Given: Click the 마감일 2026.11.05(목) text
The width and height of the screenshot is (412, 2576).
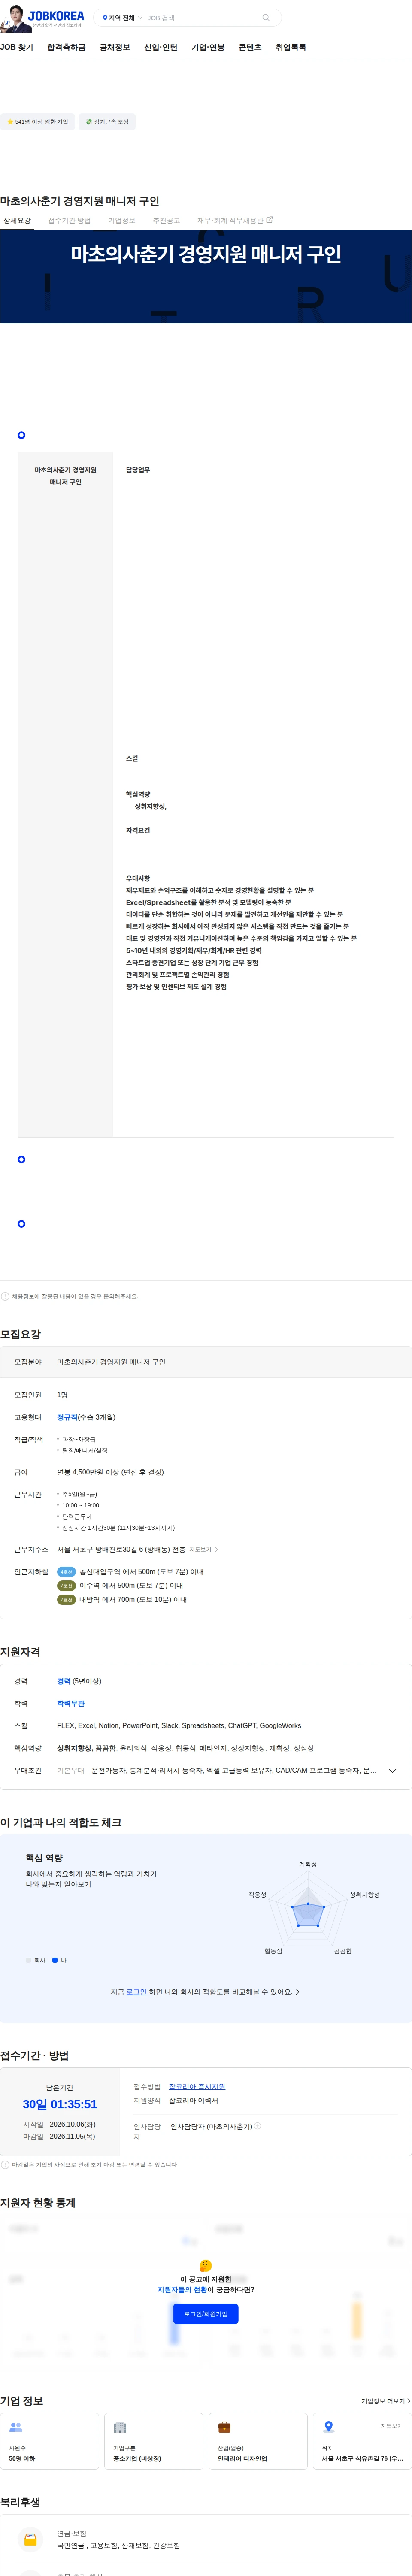Looking at the screenshot, I should coord(59,2136).
